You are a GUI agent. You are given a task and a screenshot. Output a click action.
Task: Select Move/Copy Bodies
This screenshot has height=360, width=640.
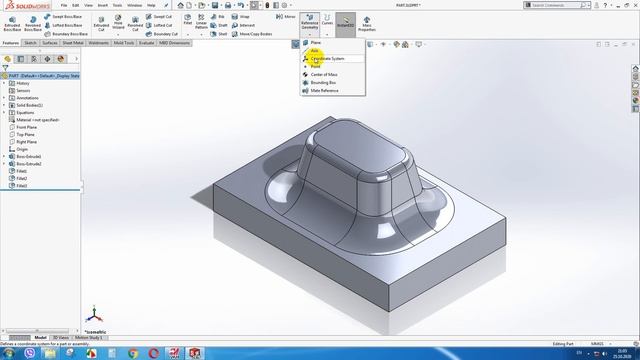[x=252, y=34]
